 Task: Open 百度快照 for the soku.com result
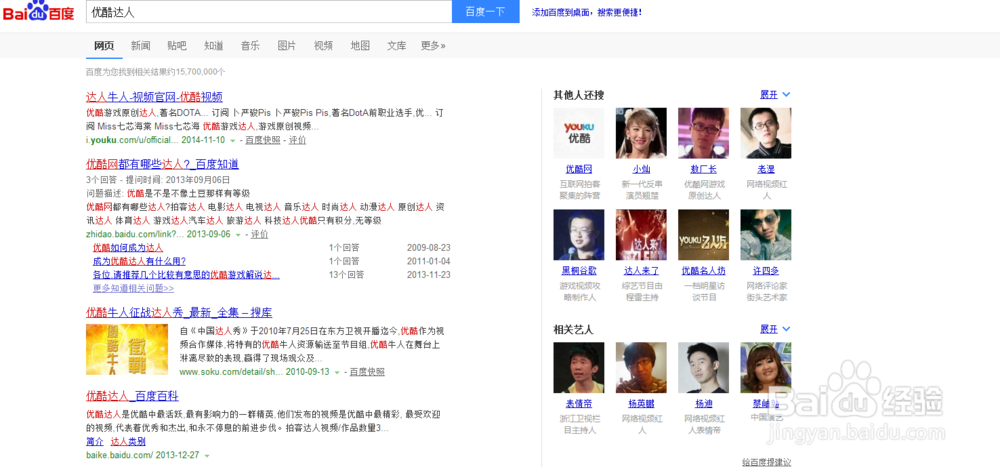point(367,372)
